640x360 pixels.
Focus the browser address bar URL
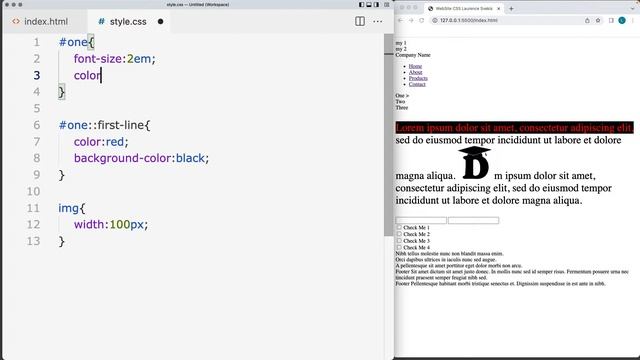[x=469, y=20]
